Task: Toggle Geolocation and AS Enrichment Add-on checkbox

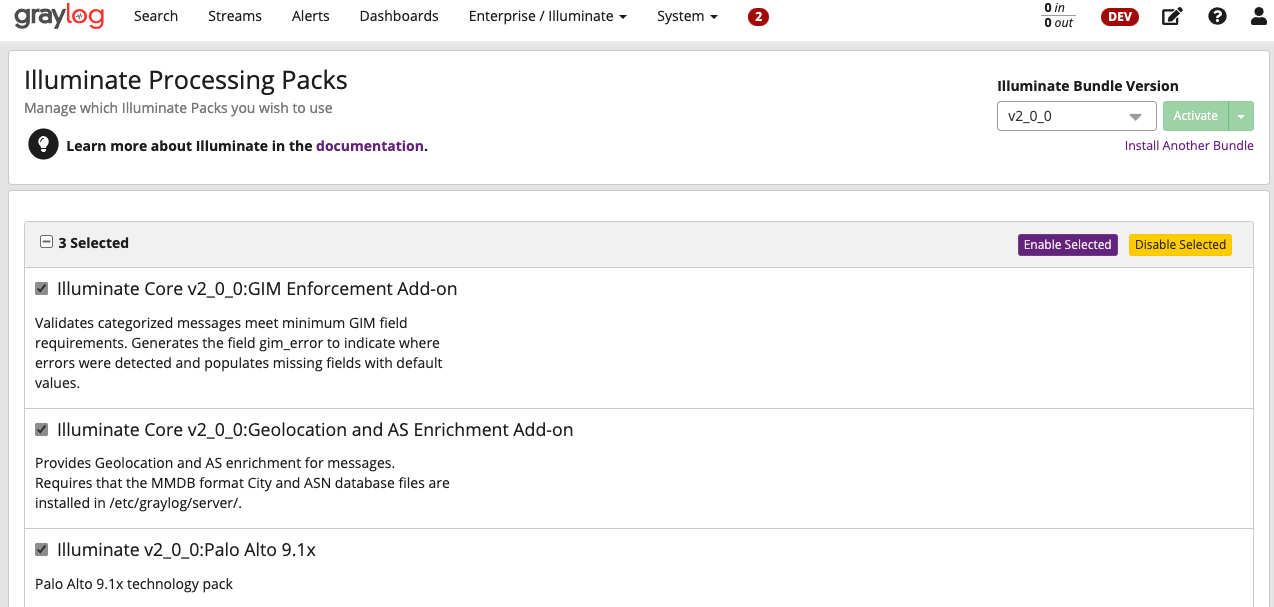Action: [x=42, y=430]
